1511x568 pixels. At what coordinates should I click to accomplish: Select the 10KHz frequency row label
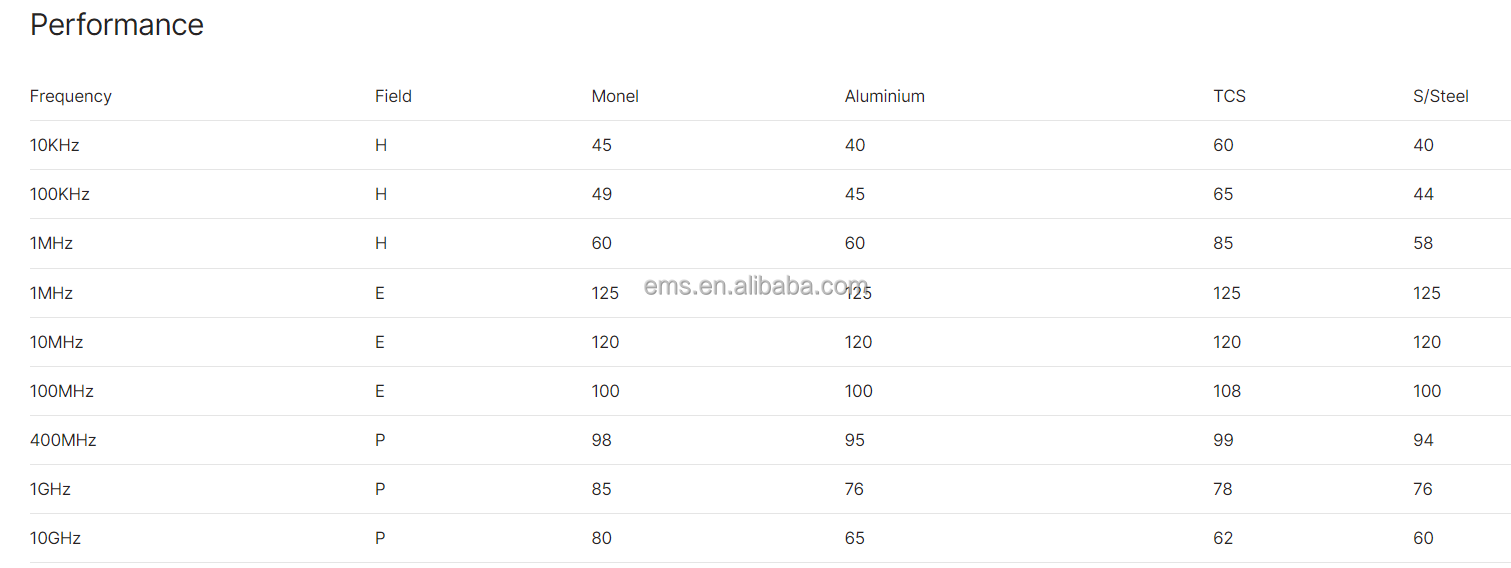(x=55, y=145)
